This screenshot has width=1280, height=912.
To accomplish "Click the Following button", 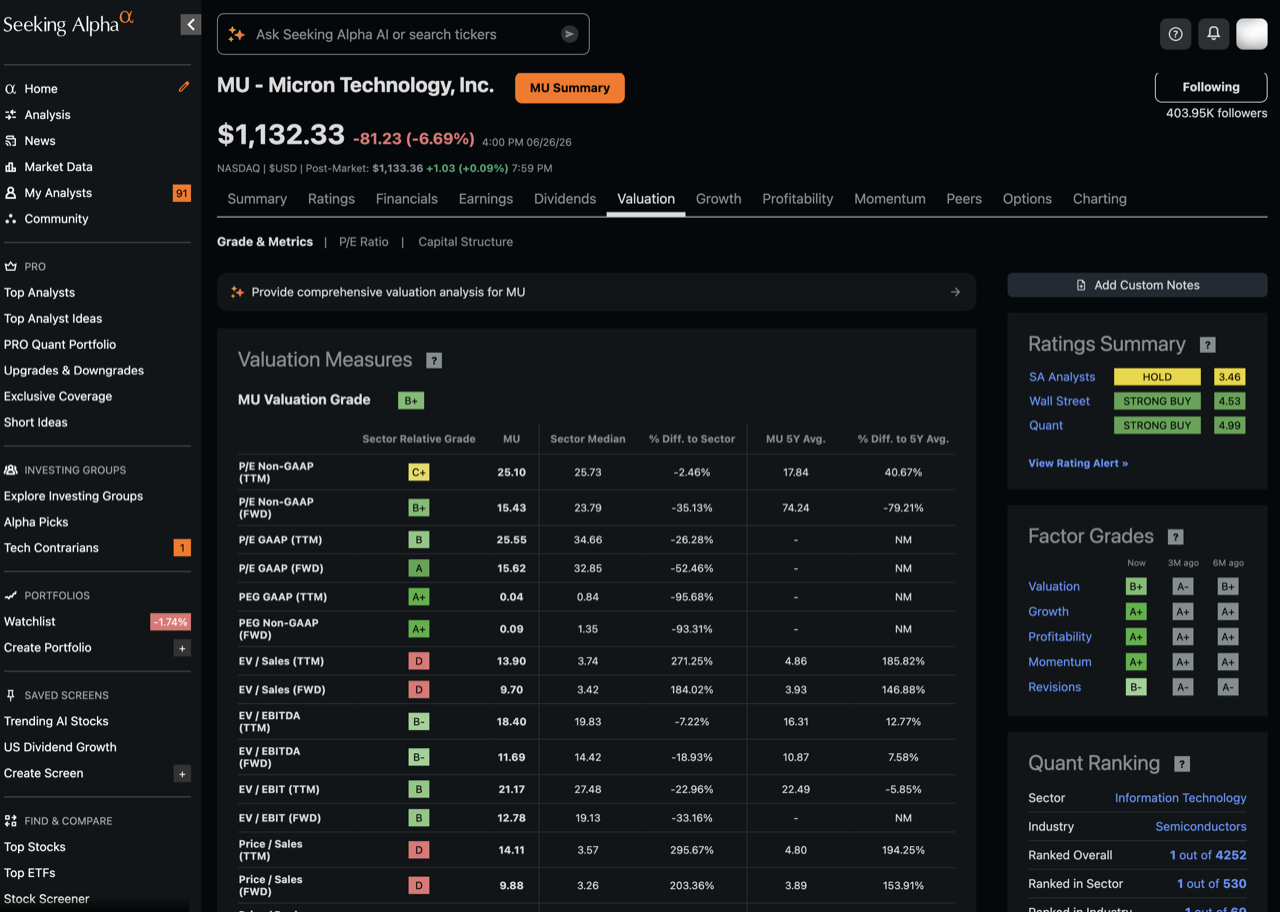I will [1211, 87].
